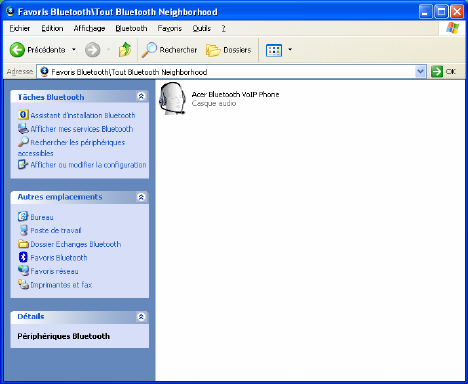Click Rechercher les périphériques accessibles link
This screenshot has width=468, height=384.
(x=72, y=148)
